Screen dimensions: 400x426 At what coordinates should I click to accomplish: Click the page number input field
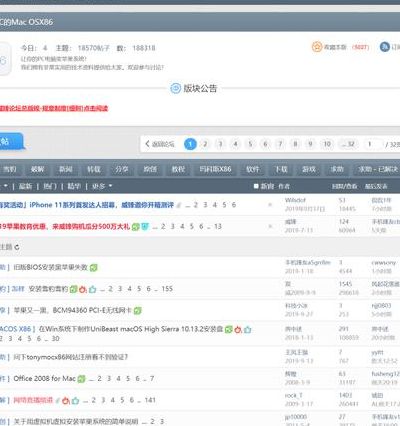point(373,144)
